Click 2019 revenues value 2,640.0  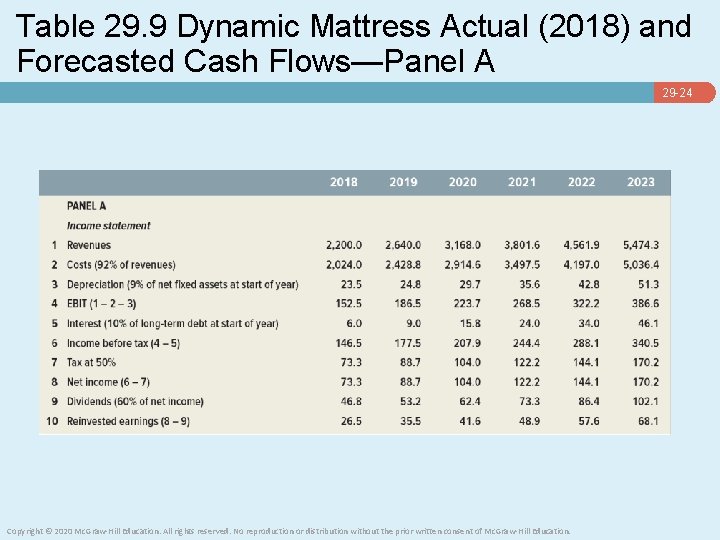(403, 245)
